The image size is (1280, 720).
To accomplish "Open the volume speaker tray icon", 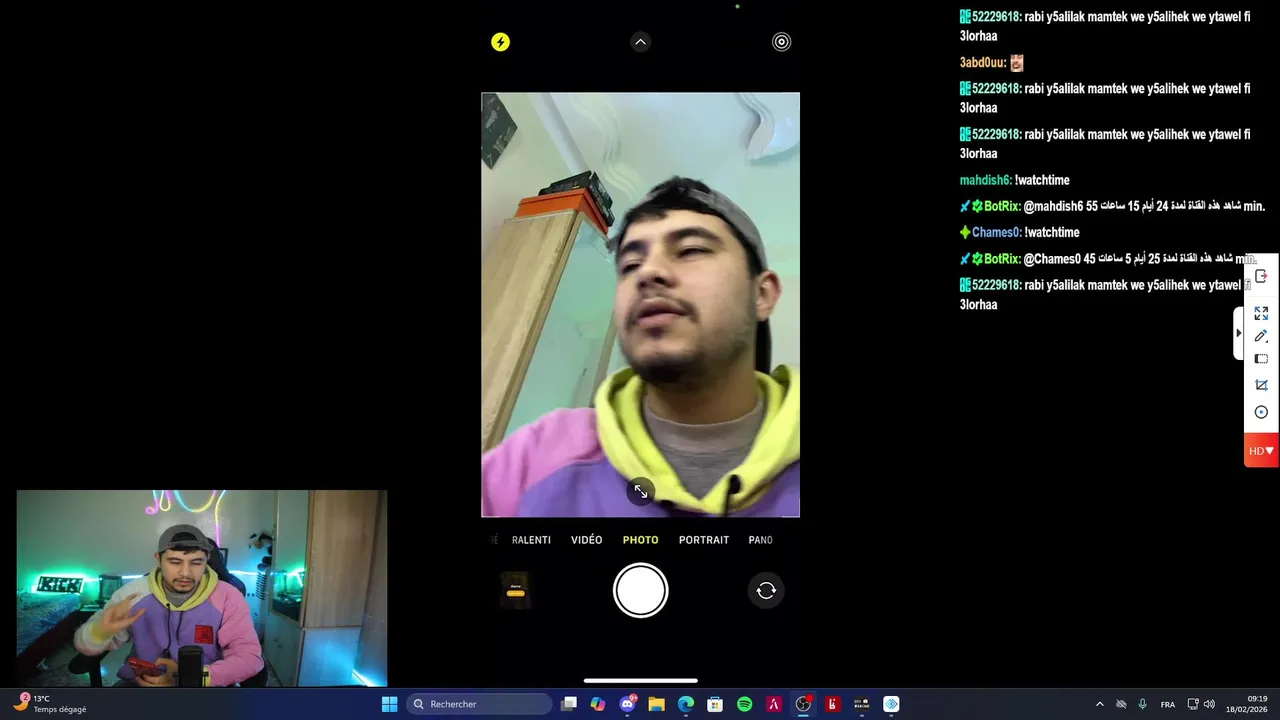I will click(1209, 704).
